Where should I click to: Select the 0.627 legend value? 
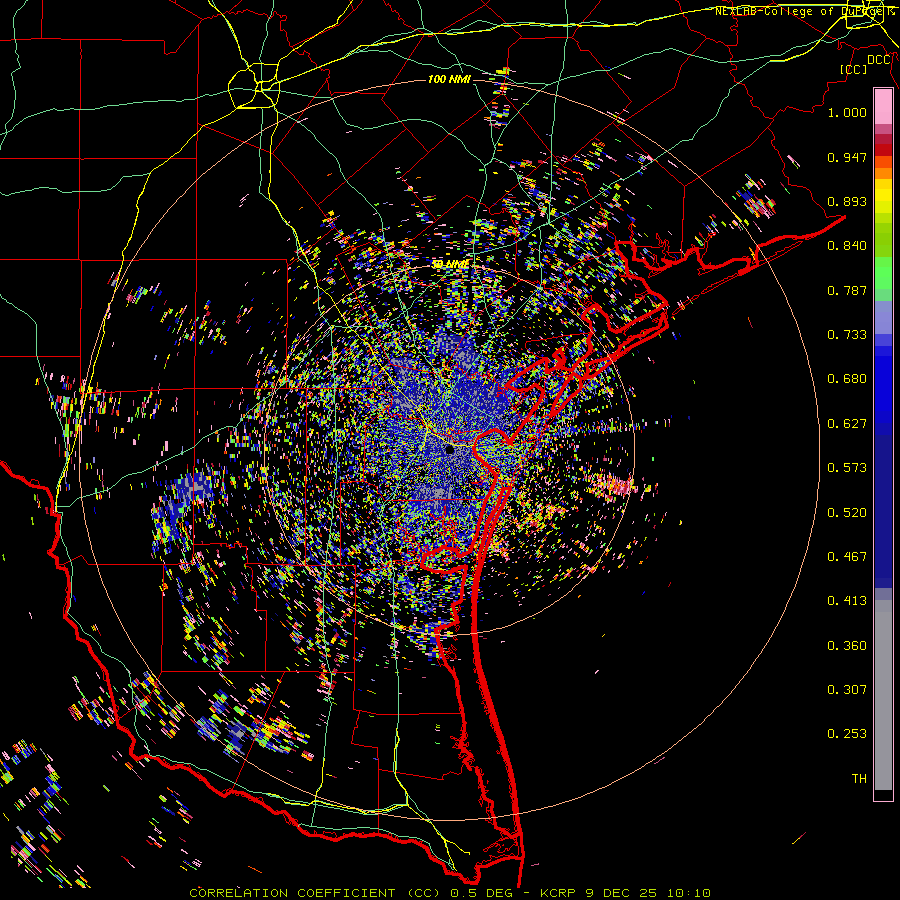pos(847,424)
